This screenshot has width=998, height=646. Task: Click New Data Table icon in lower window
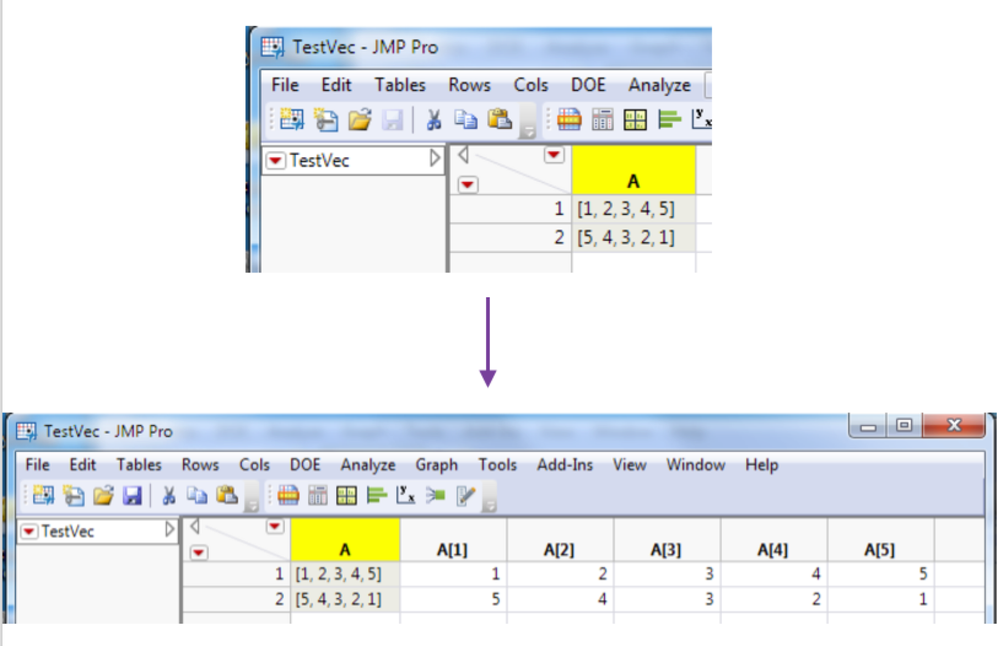click(44, 495)
